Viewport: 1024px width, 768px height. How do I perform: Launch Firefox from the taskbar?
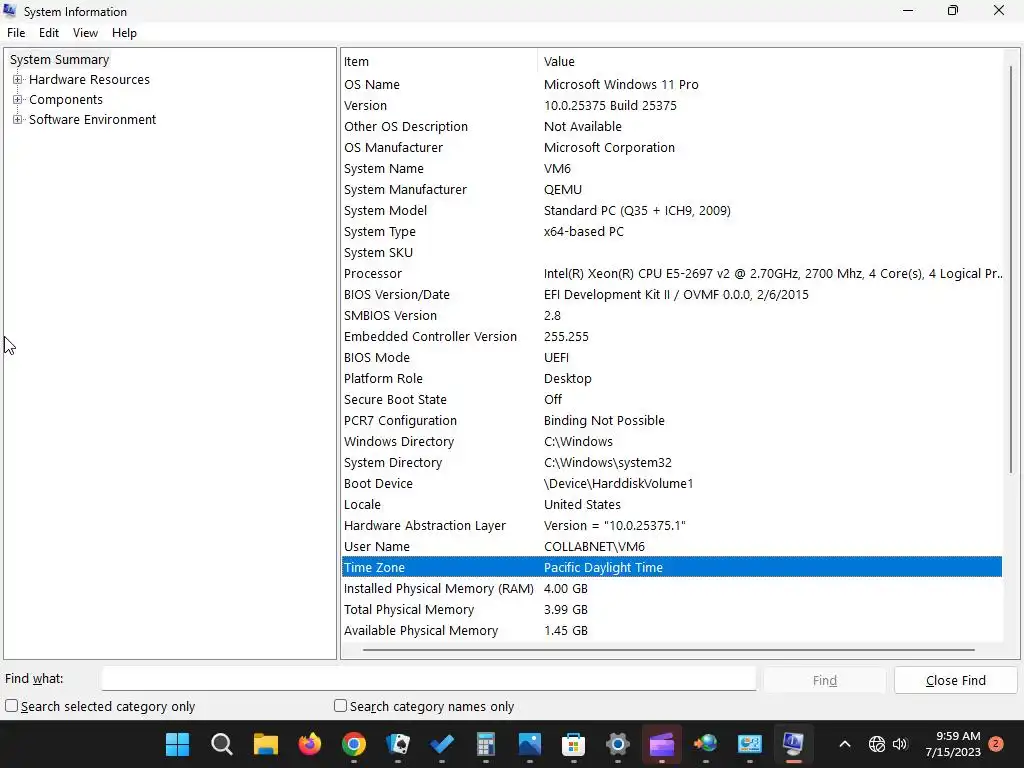pos(310,744)
